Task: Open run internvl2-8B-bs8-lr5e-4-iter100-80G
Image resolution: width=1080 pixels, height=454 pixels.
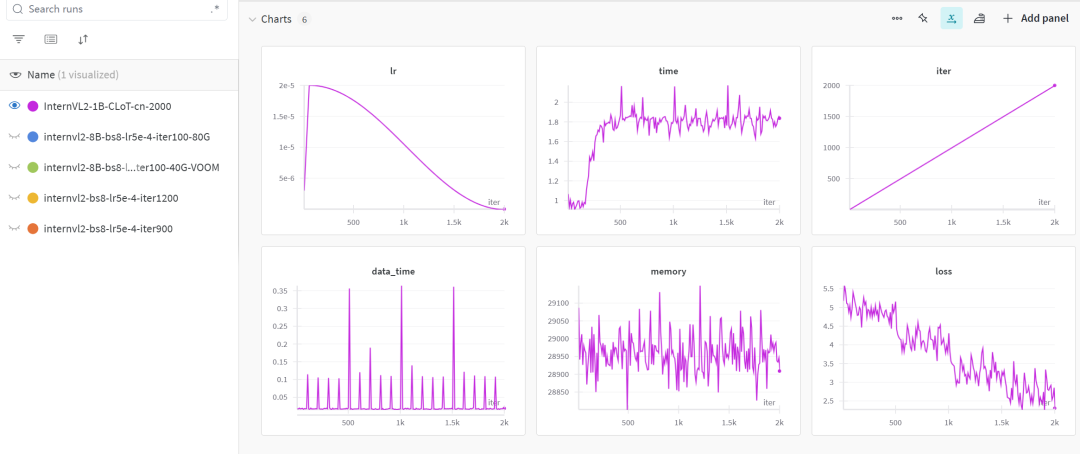Action: click(126, 137)
